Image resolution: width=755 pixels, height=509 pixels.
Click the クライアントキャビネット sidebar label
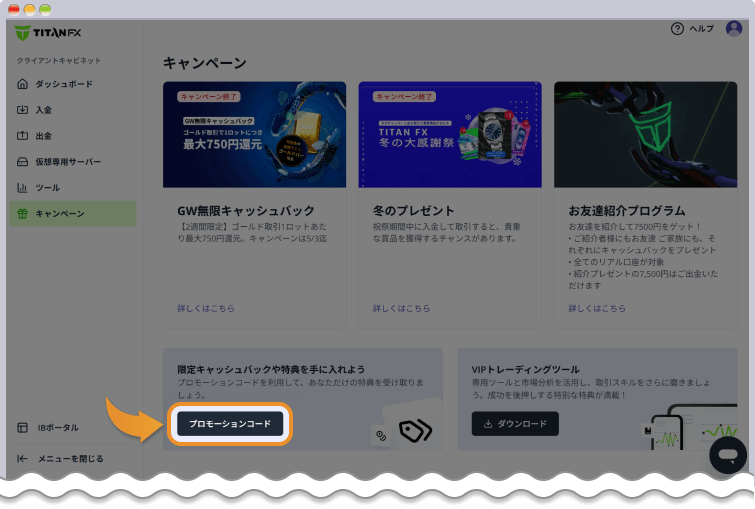pos(59,61)
